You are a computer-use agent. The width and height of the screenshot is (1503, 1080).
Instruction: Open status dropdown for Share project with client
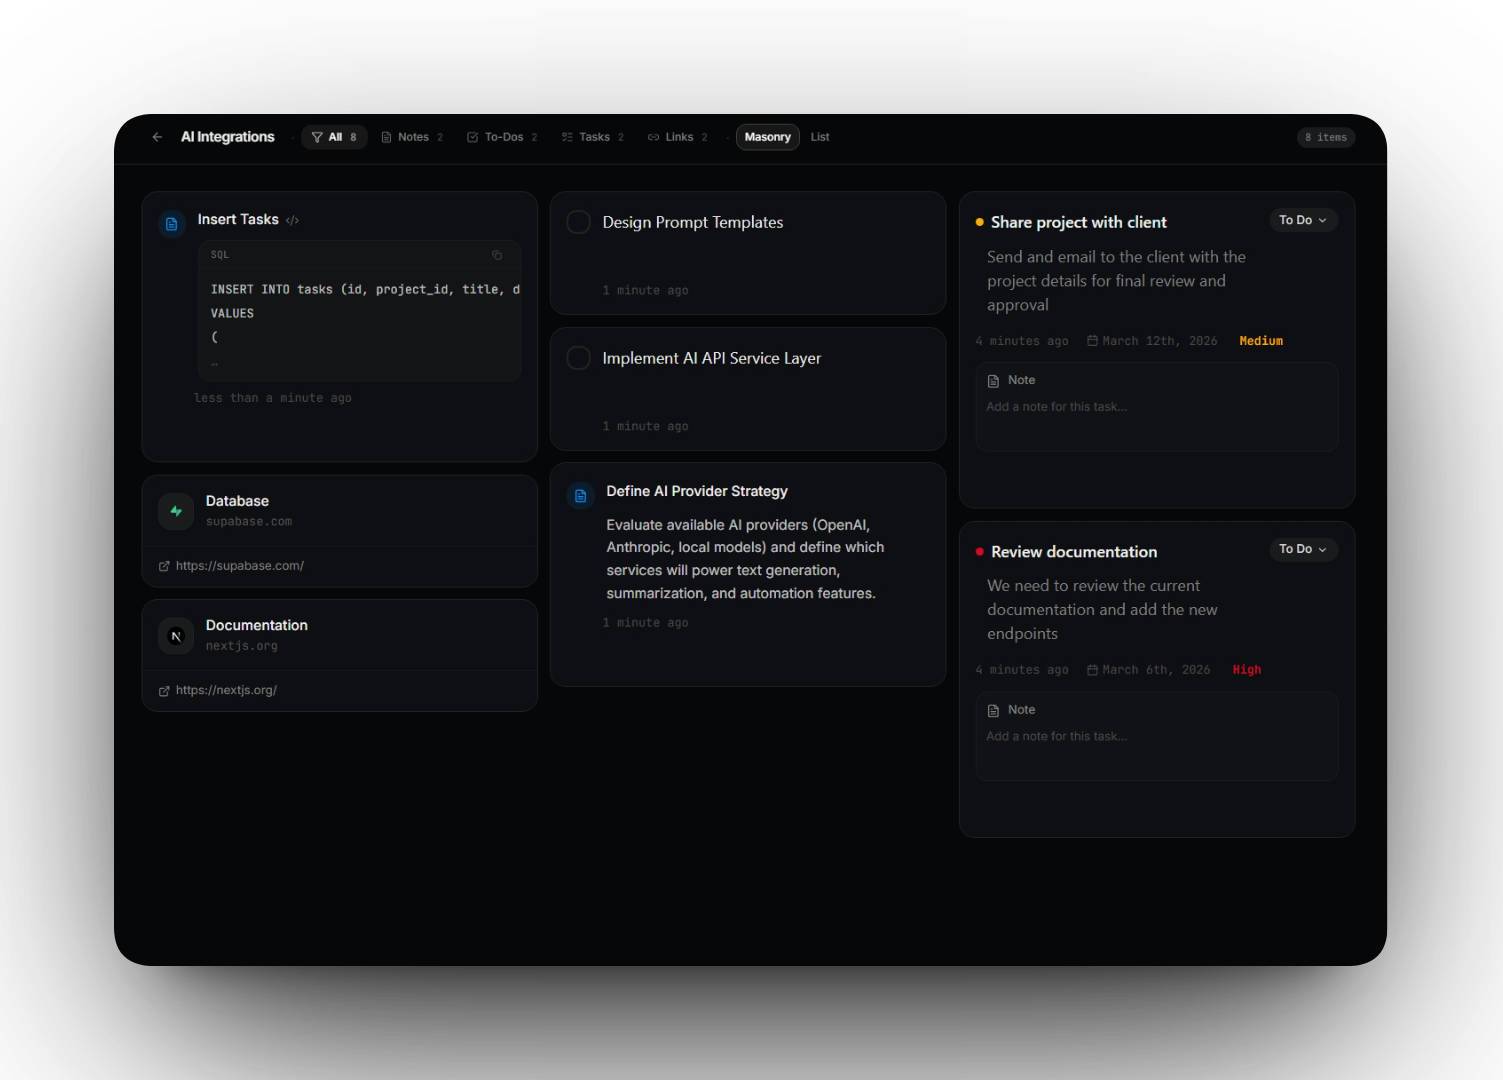pyautogui.click(x=1302, y=220)
